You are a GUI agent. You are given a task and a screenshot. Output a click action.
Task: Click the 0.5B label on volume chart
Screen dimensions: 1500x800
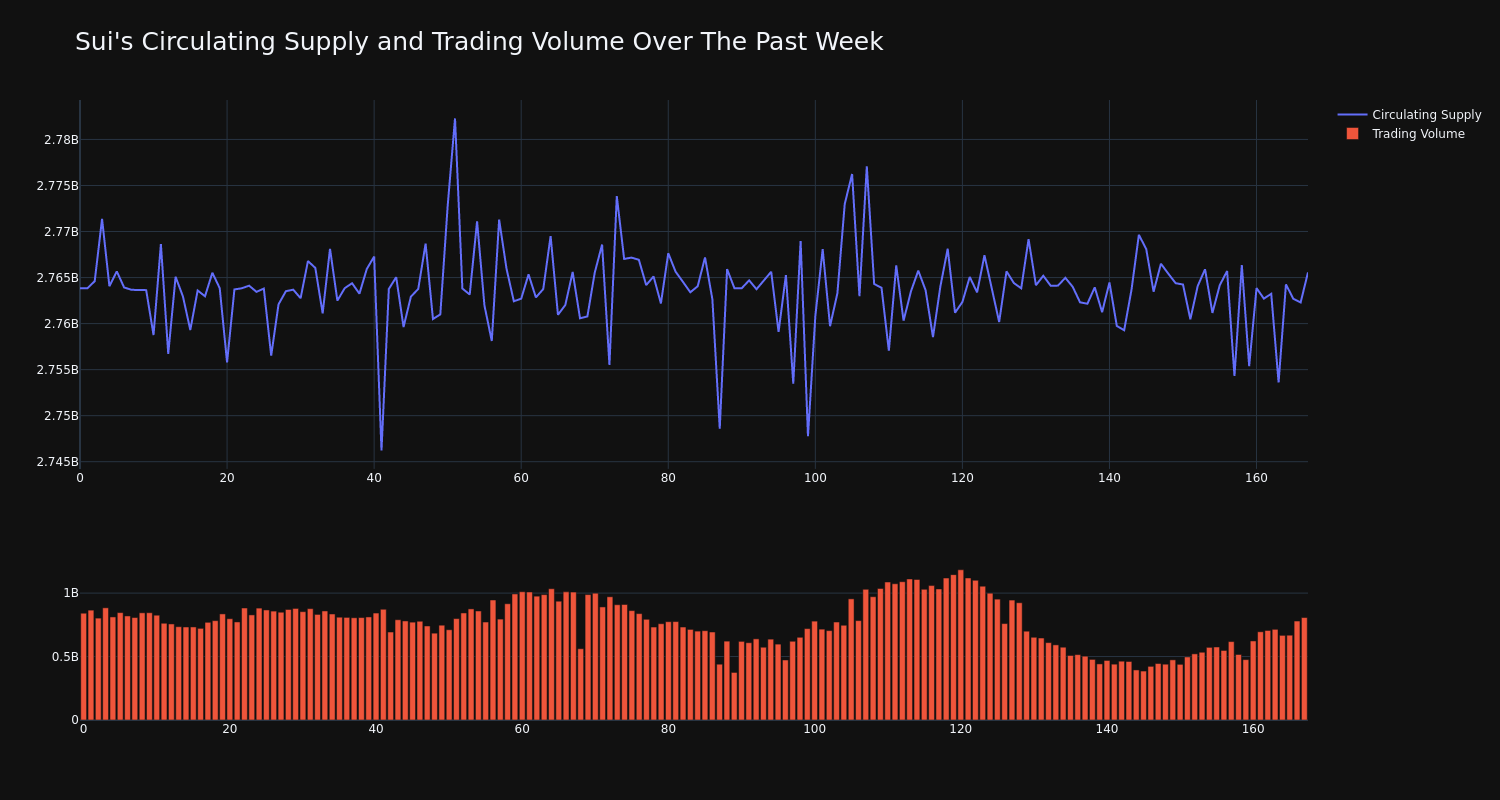click(x=64, y=657)
